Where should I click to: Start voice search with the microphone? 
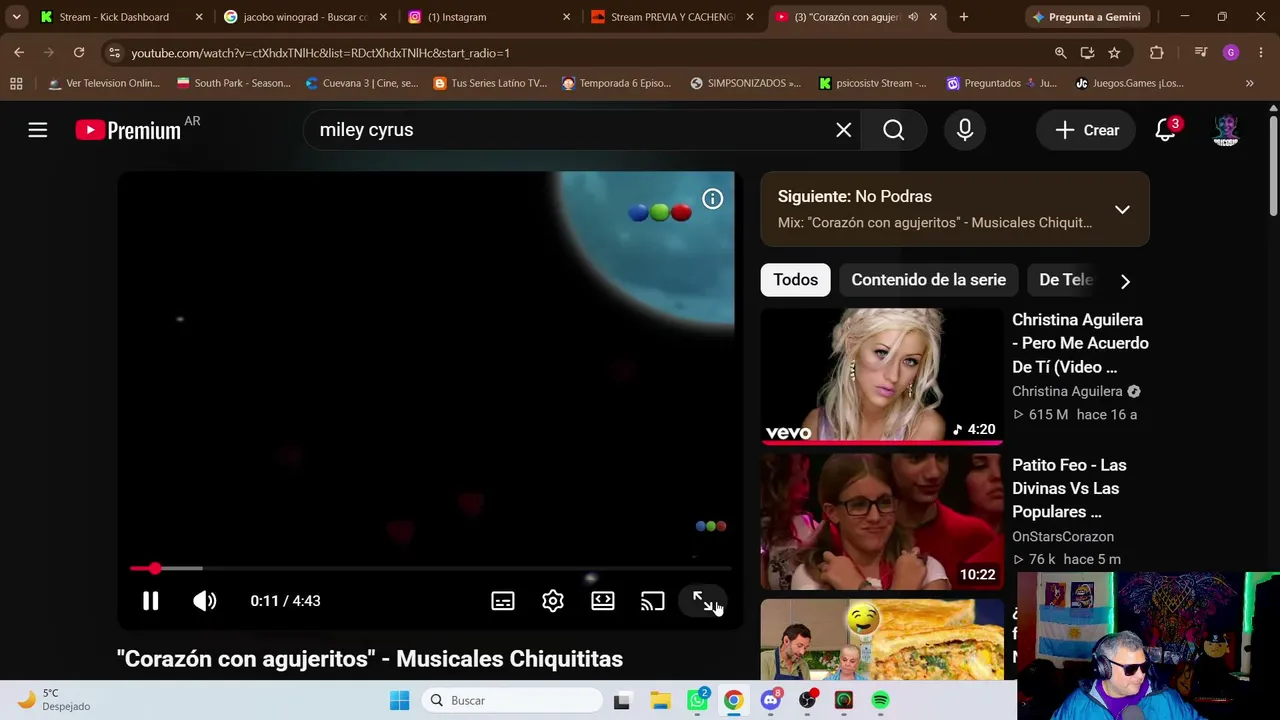(x=965, y=130)
